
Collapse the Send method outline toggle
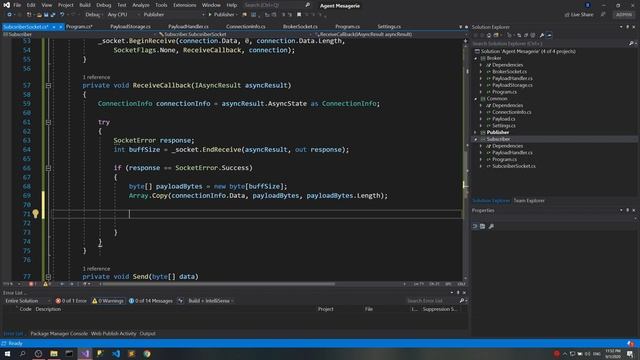pyautogui.click(x=48, y=276)
